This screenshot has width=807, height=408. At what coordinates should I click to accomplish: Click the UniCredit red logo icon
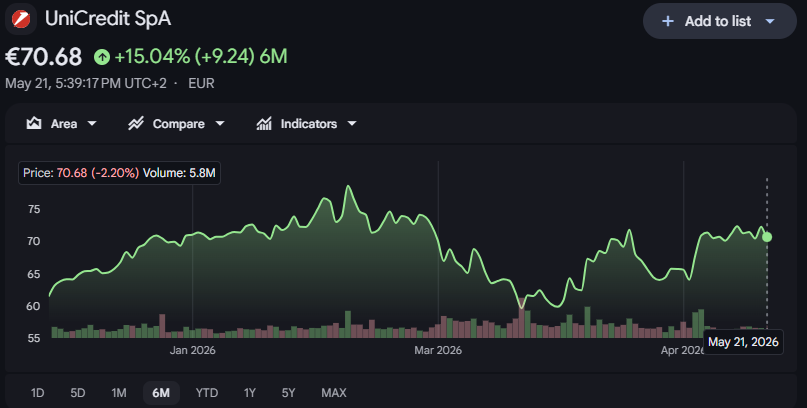click(x=21, y=19)
